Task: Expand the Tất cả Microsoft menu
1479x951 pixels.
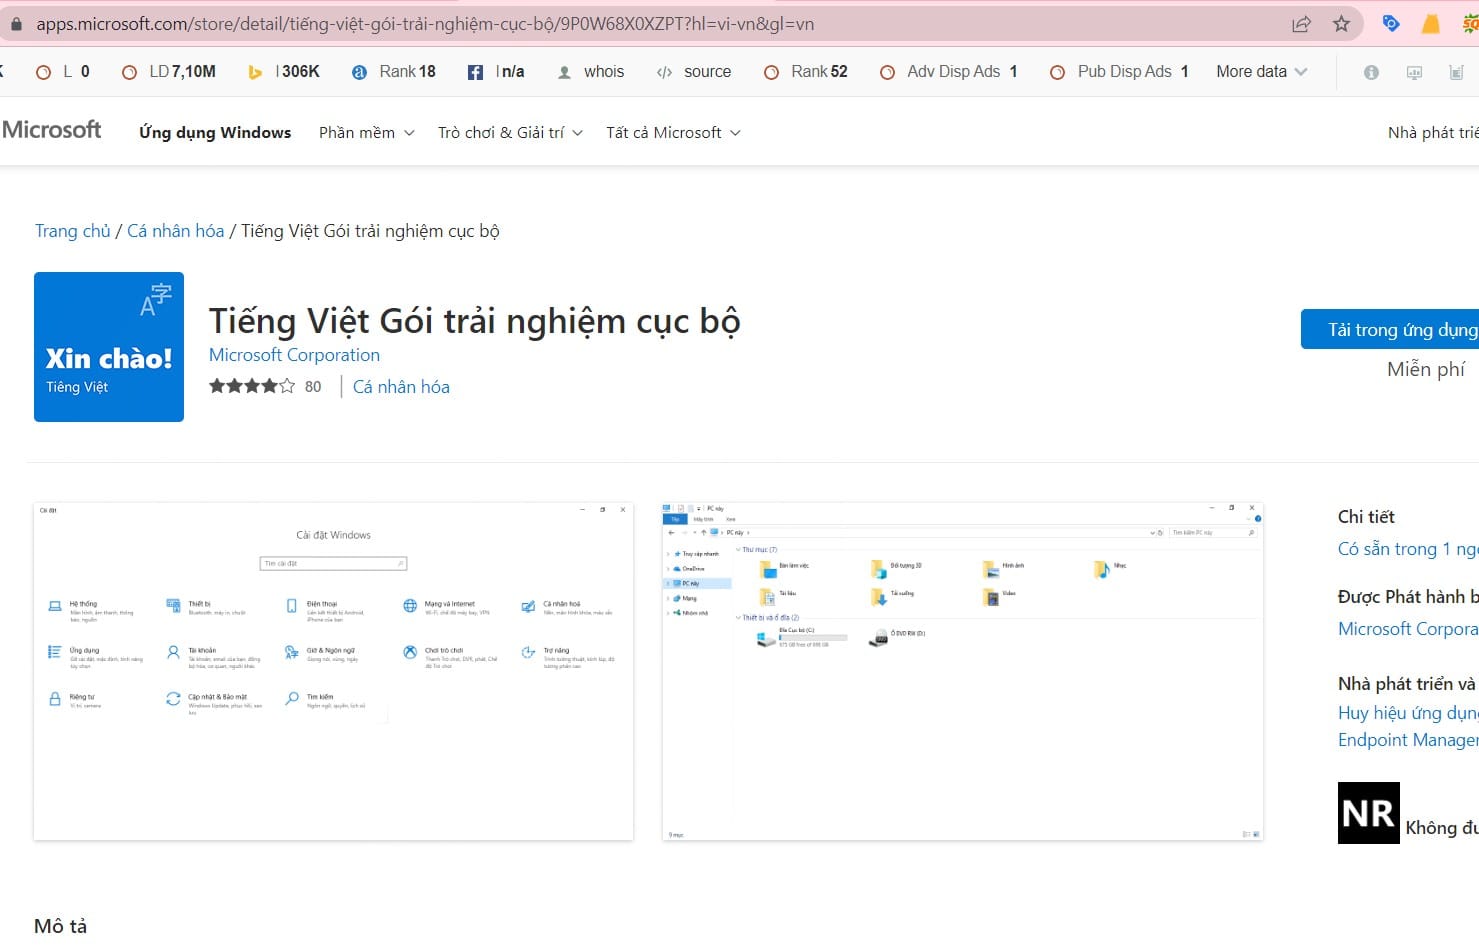Action: pyautogui.click(x=673, y=133)
